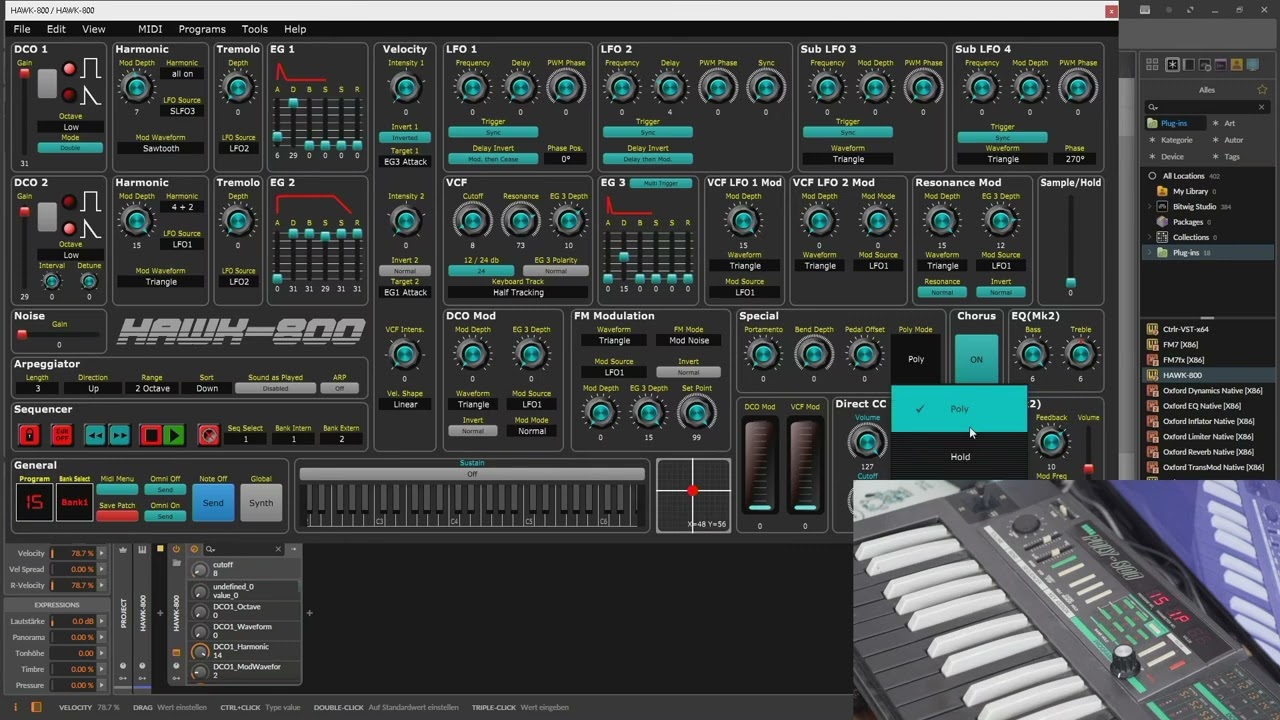1280x720 pixels.
Task: Click the crown icon above PROJECT strip
Action: [x=123, y=549]
